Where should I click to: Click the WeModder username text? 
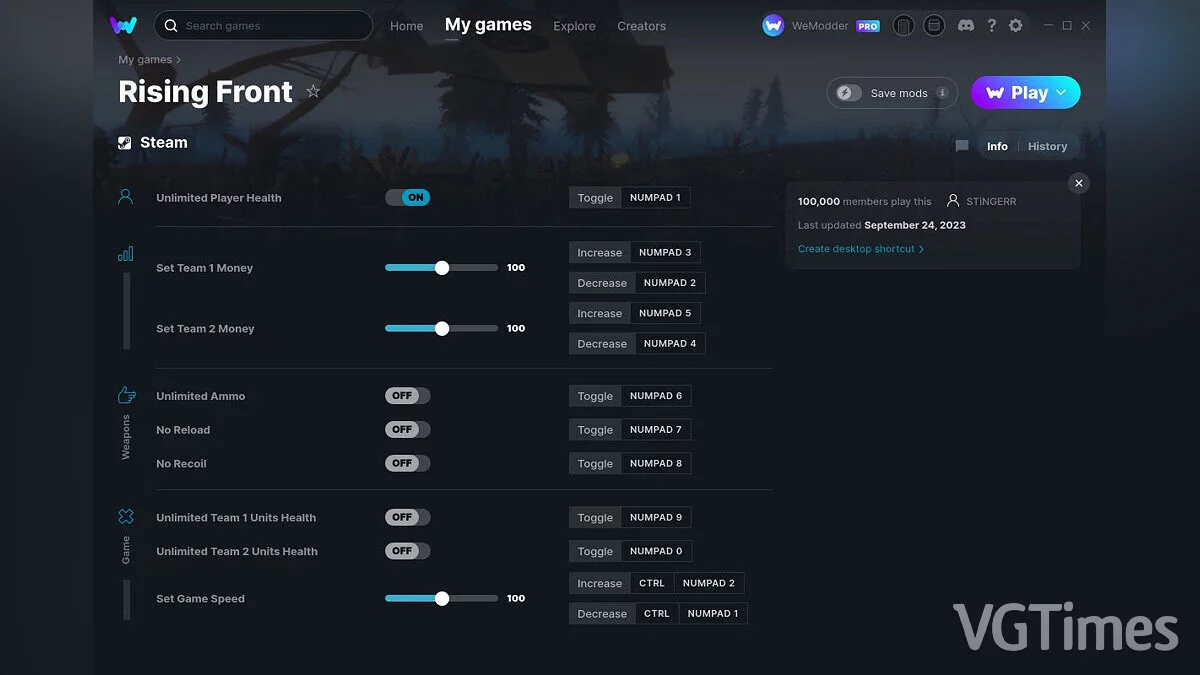pyautogui.click(x=820, y=26)
